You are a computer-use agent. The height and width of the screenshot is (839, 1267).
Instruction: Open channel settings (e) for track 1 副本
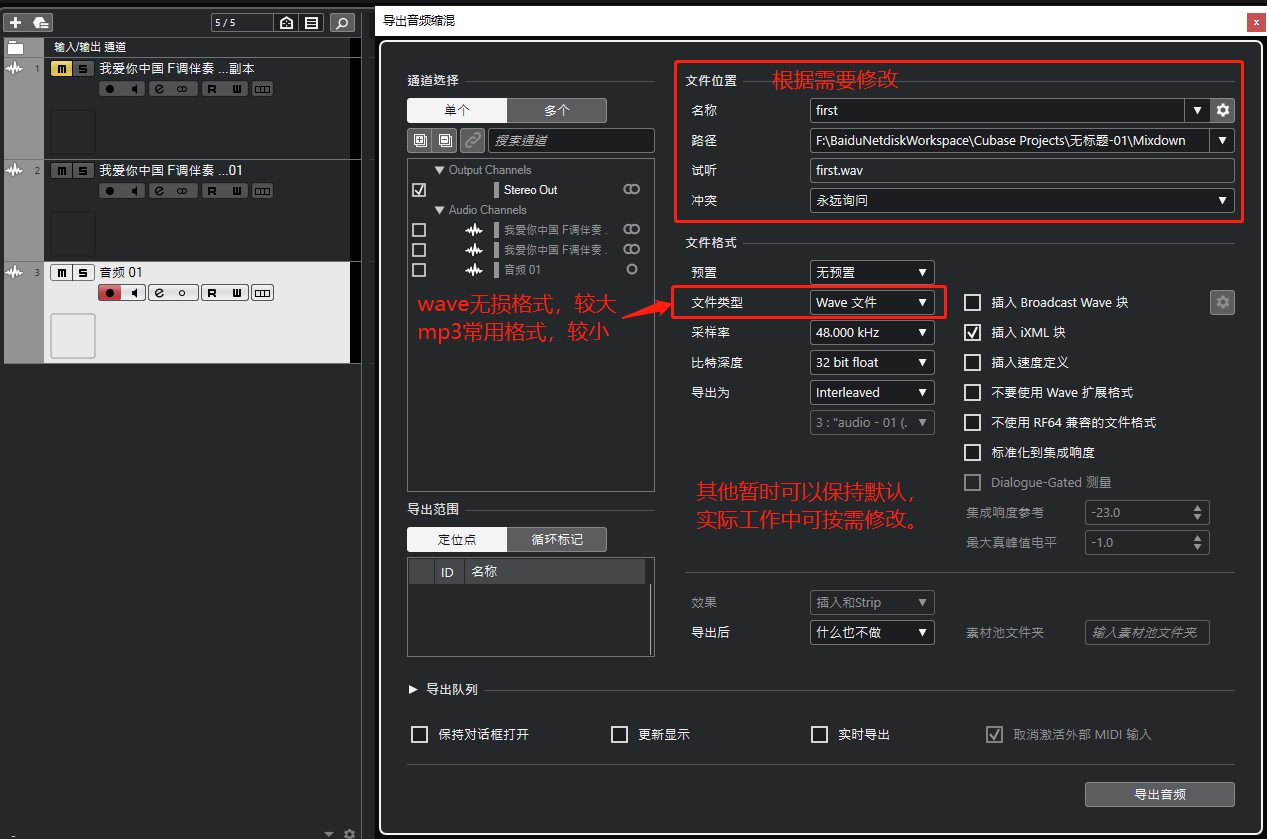point(159,89)
